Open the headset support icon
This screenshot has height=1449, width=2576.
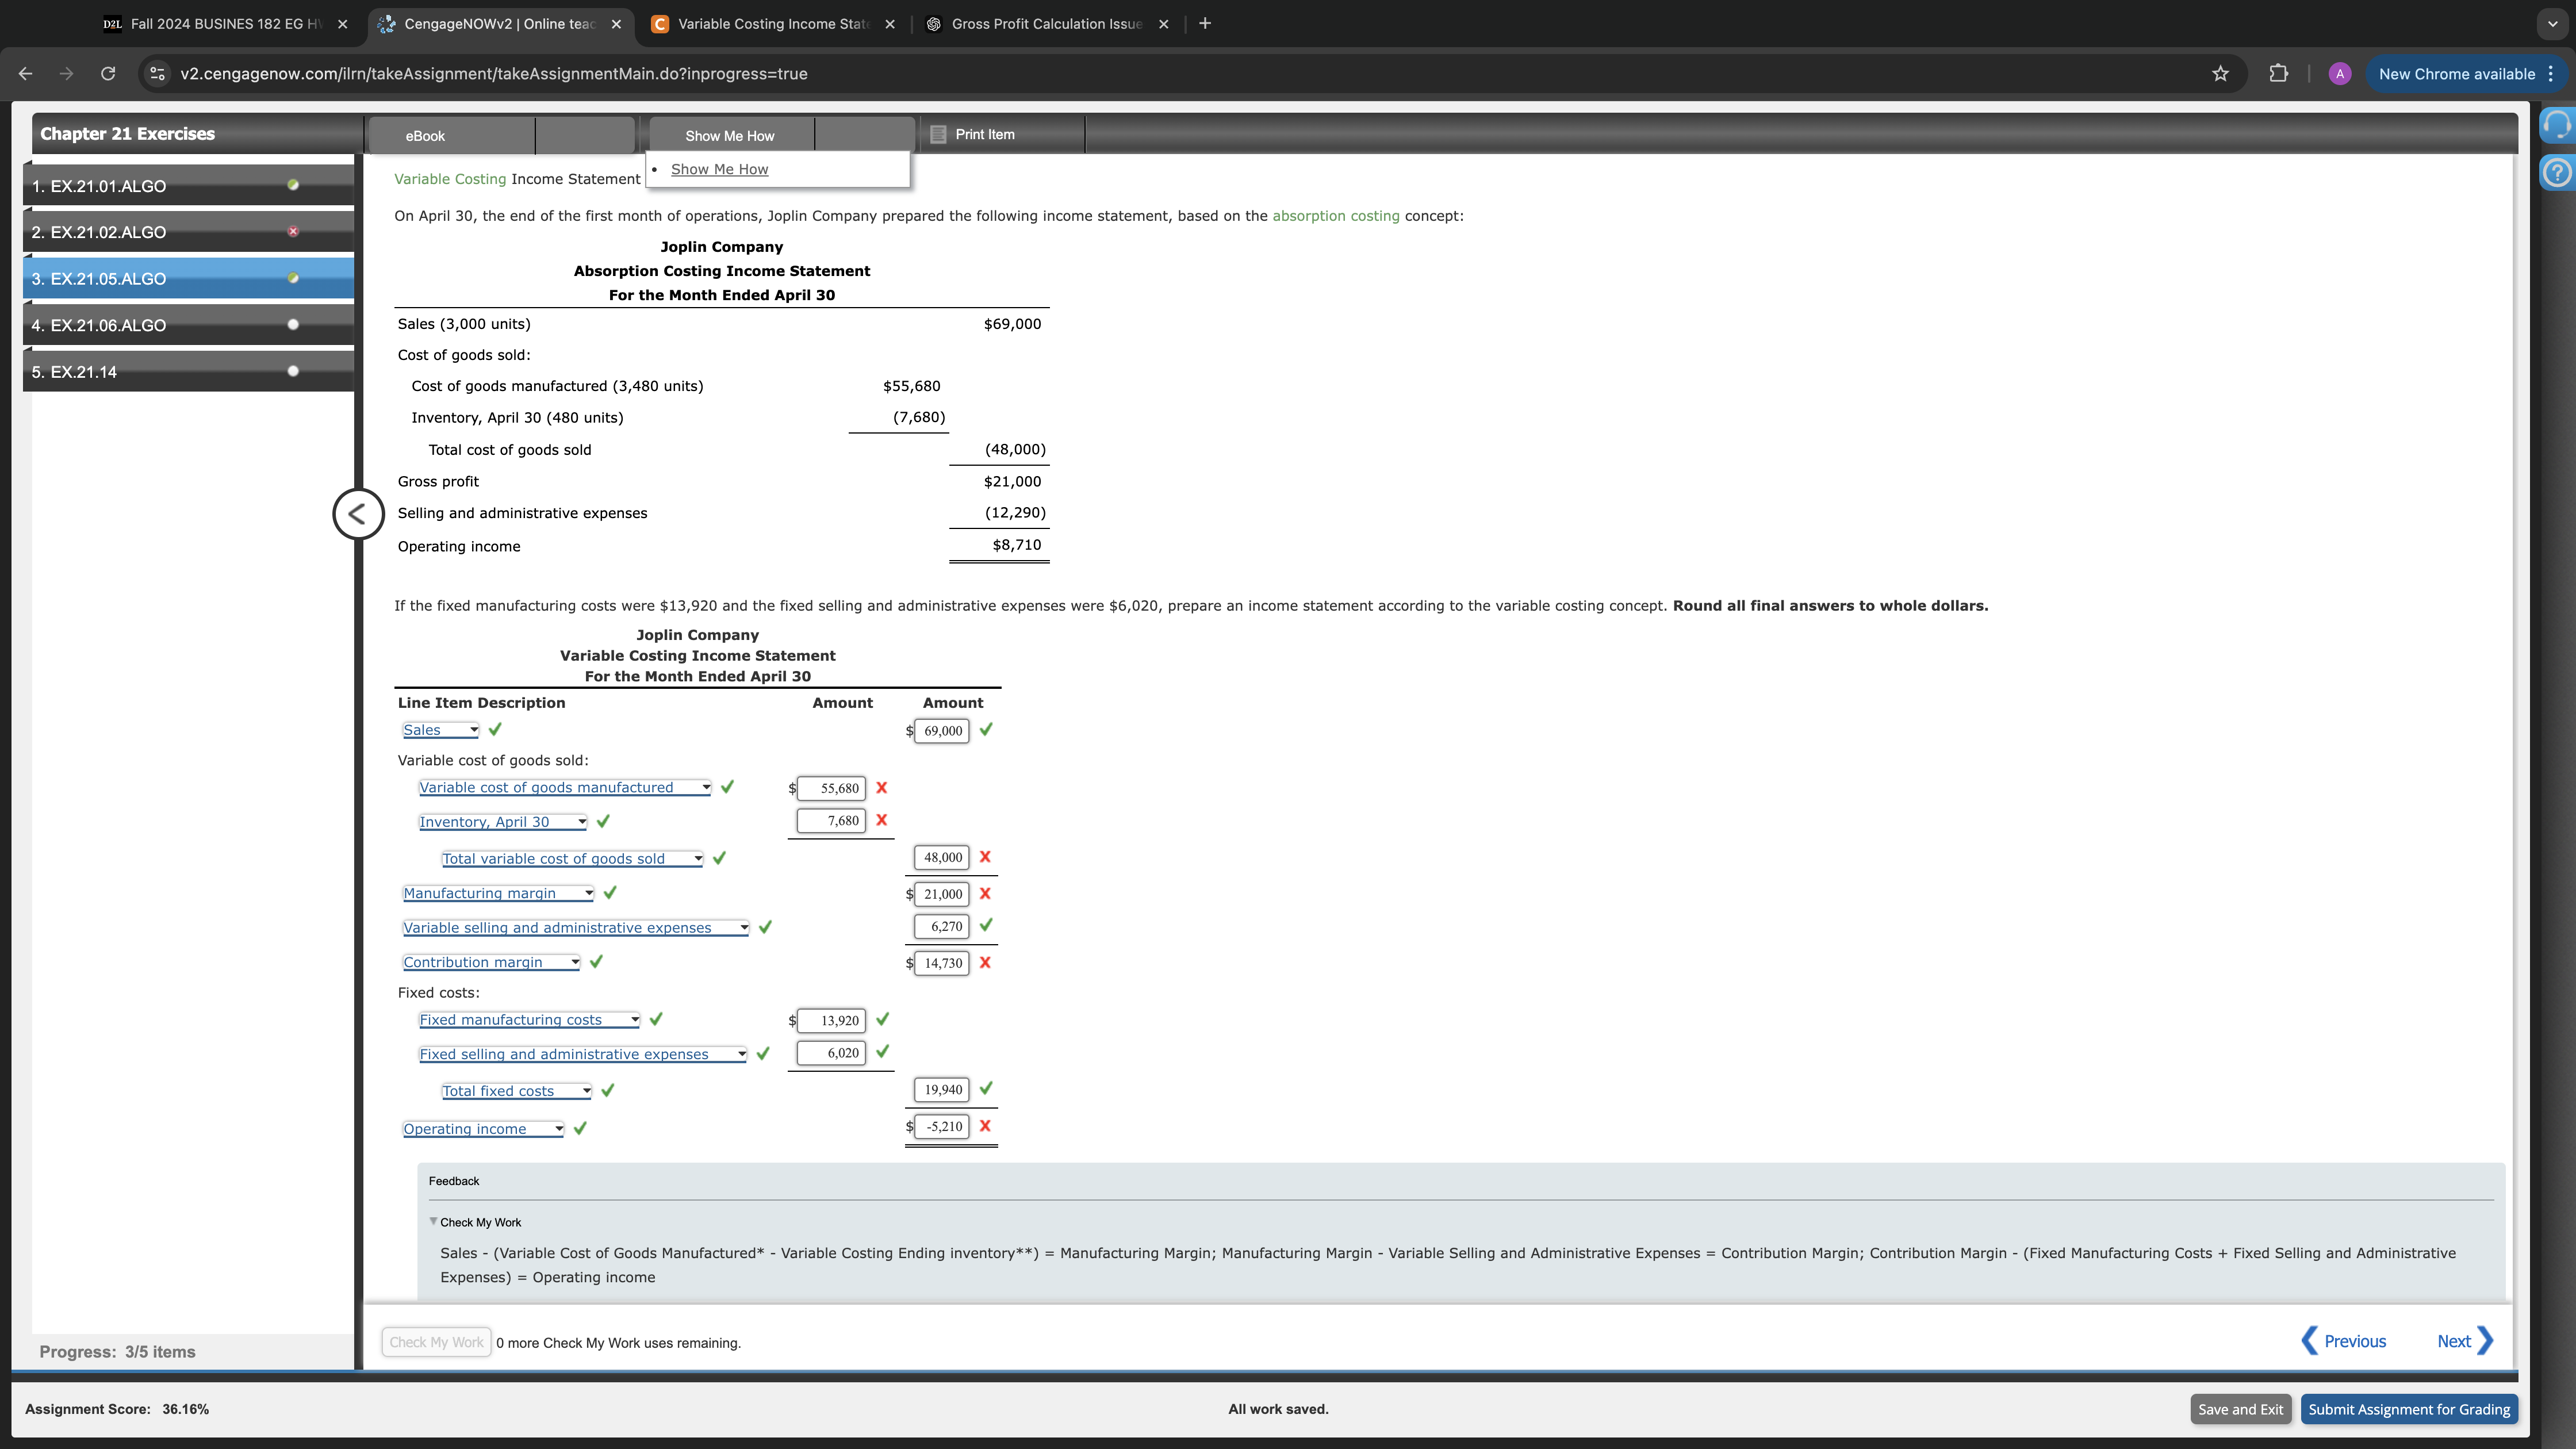[x=2556, y=126]
